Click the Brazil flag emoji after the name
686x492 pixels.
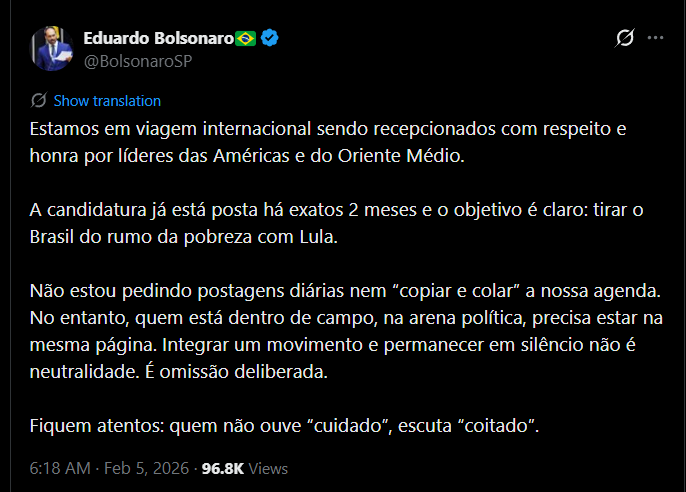tap(247, 39)
